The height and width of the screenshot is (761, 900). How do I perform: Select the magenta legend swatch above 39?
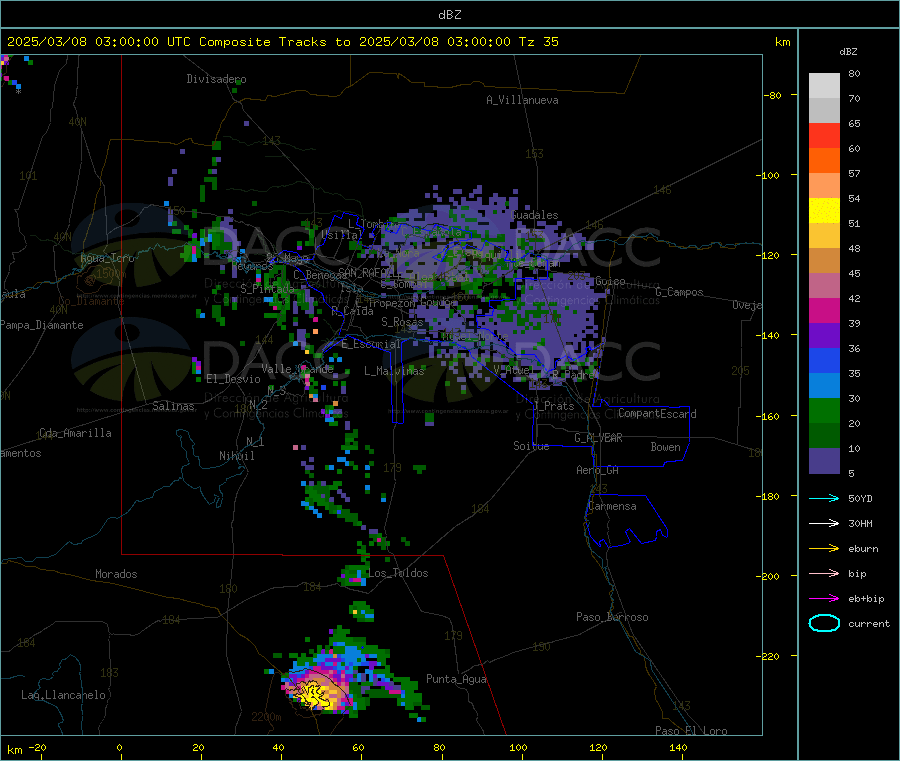[824, 310]
